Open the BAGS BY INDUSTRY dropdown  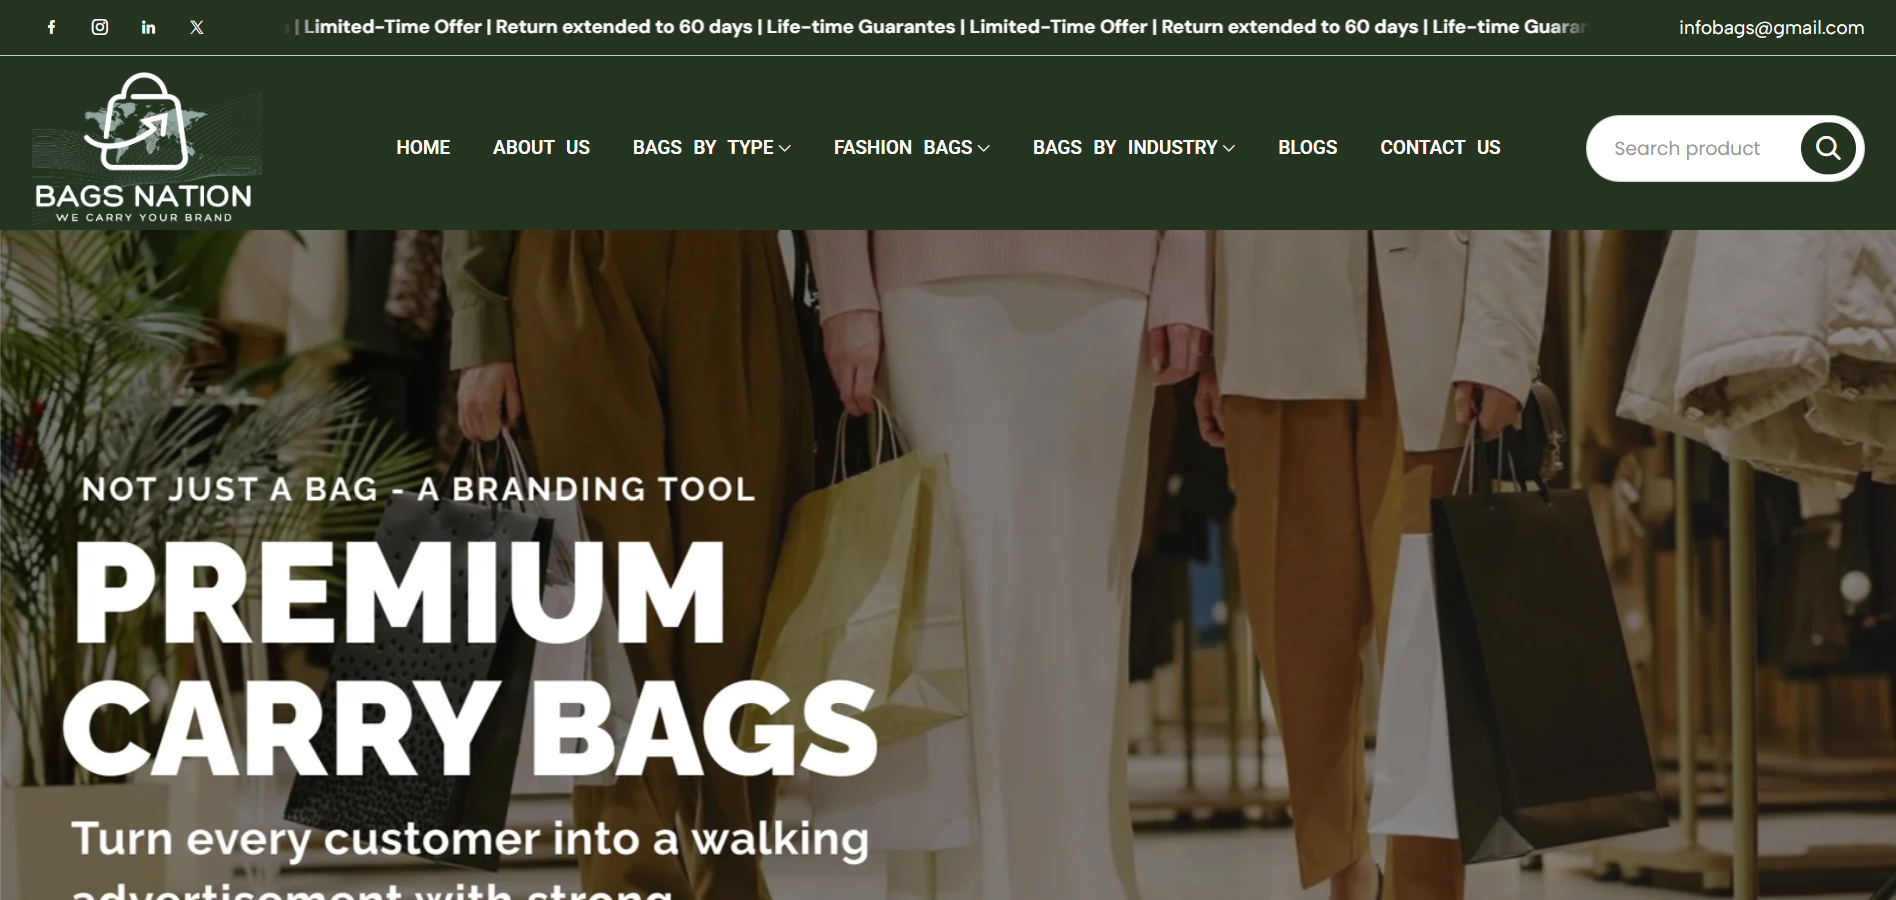click(1133, 147)
